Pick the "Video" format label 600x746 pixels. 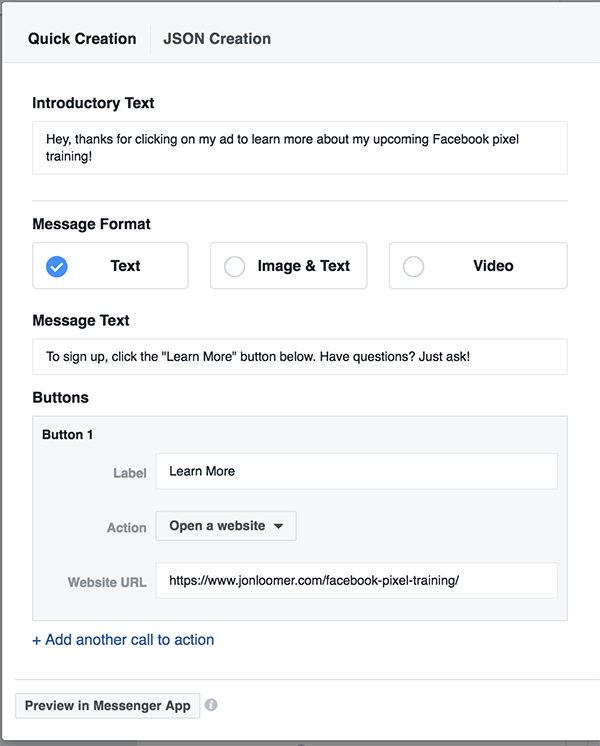pos(493,266)
